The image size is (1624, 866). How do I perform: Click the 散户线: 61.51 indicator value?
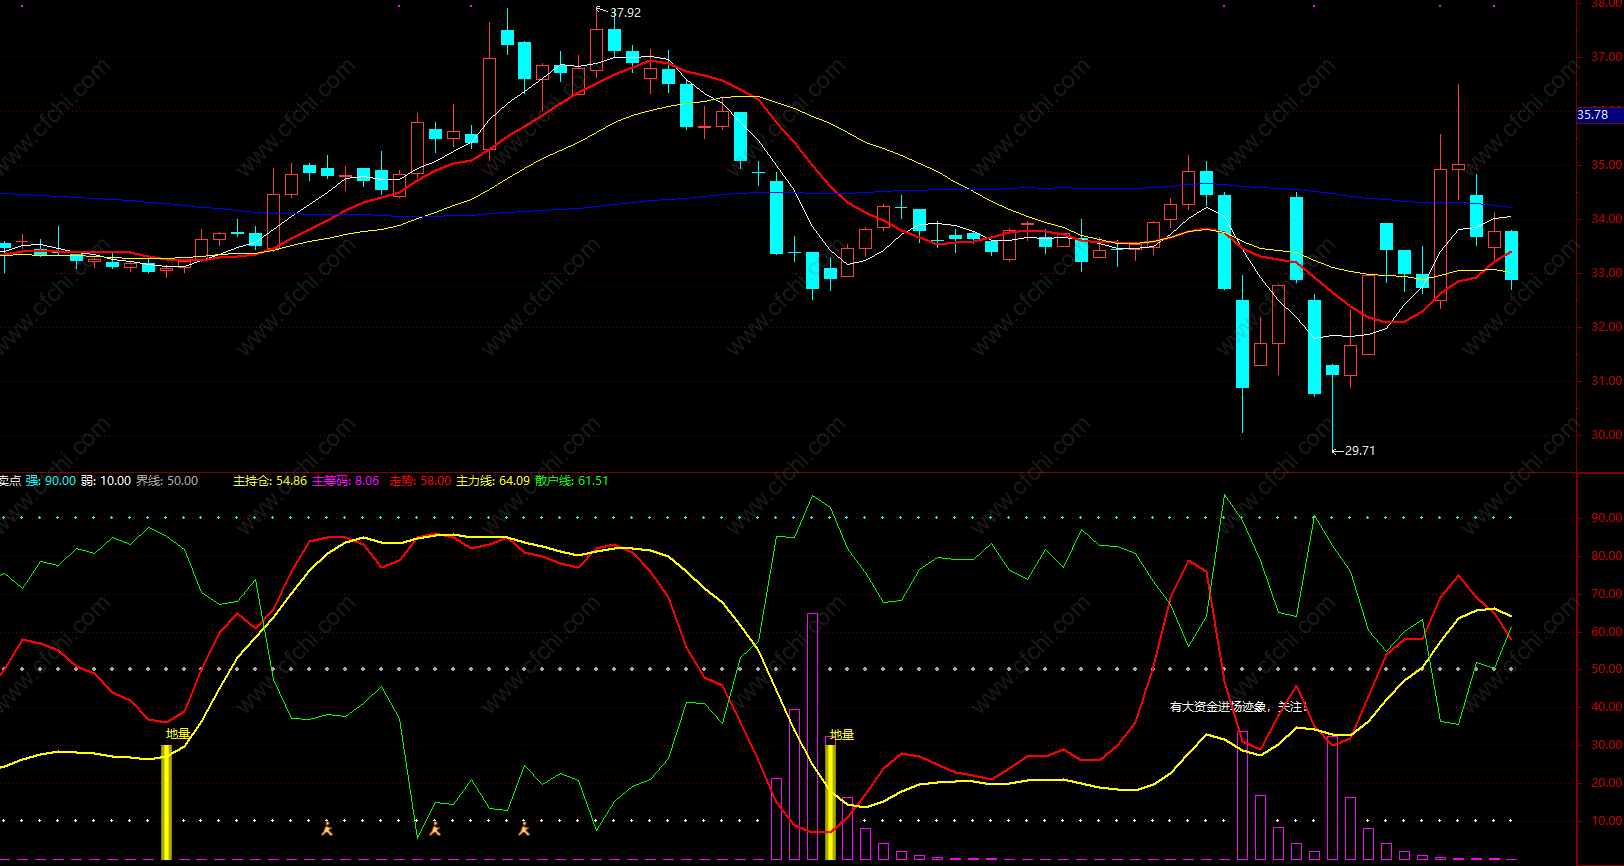(x=571, y=481)
